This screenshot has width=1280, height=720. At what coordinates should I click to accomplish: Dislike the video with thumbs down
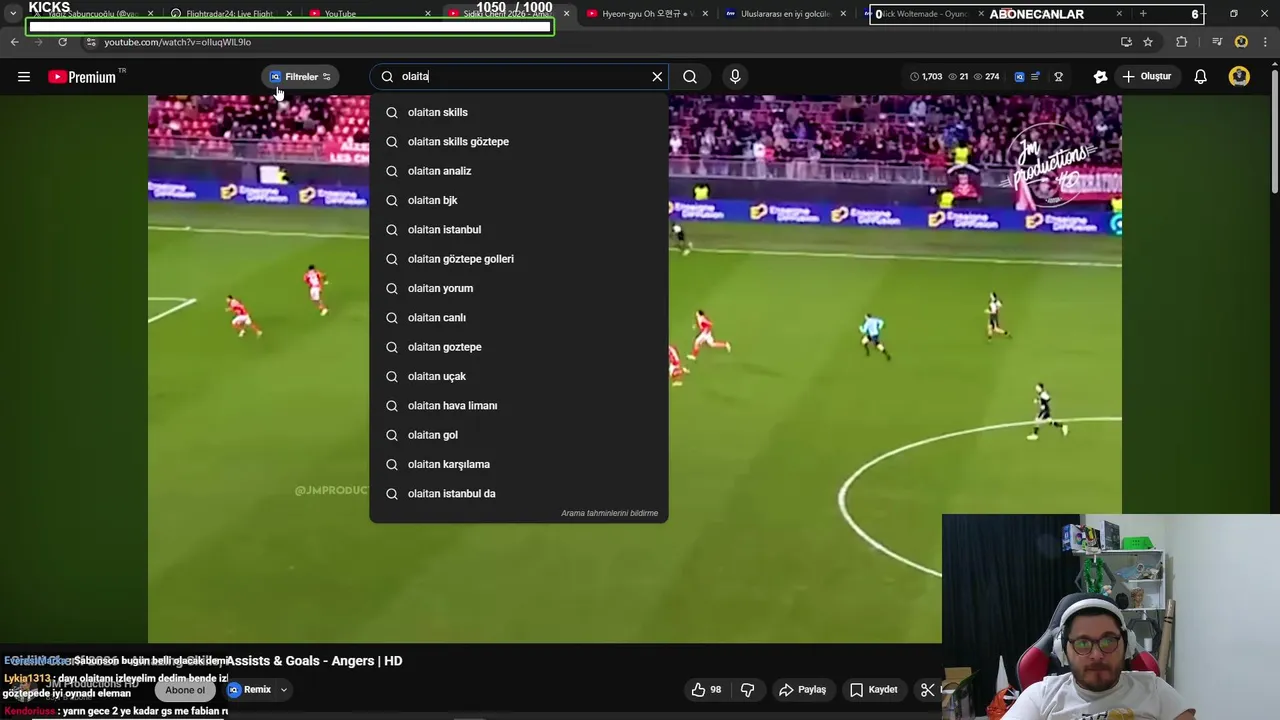click(x=747, y=690)
